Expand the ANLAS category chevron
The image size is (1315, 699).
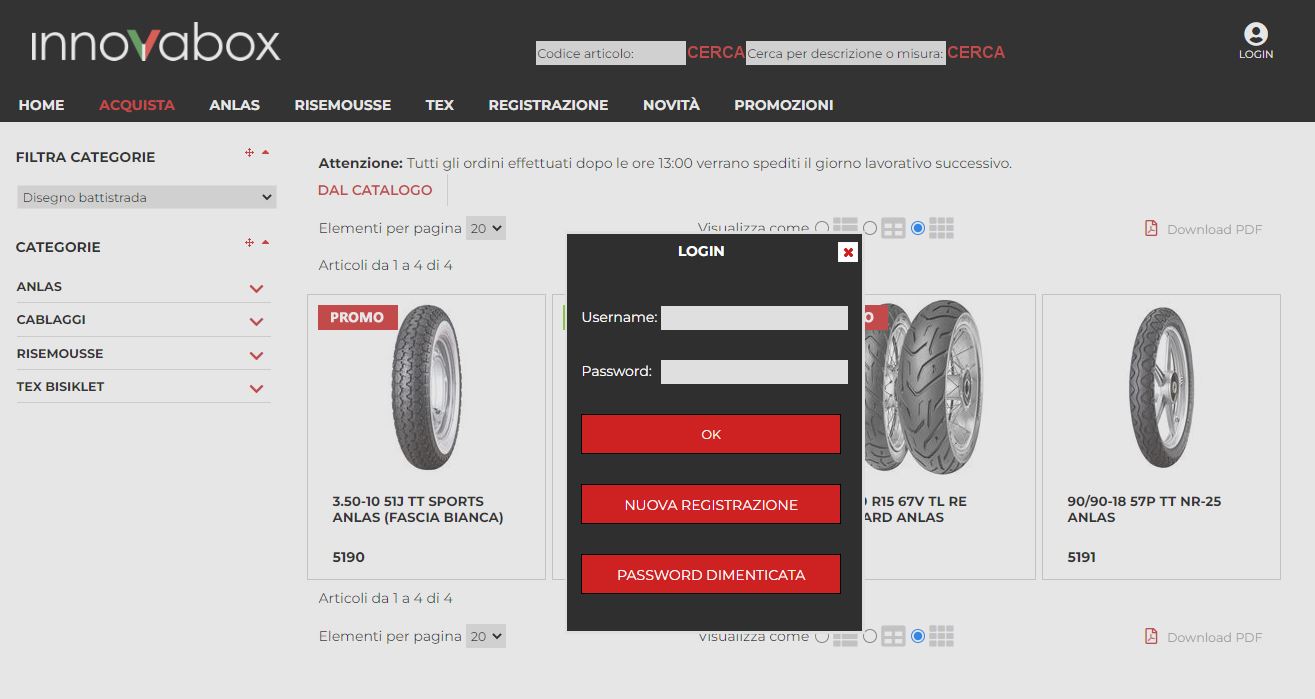[256, 288]
